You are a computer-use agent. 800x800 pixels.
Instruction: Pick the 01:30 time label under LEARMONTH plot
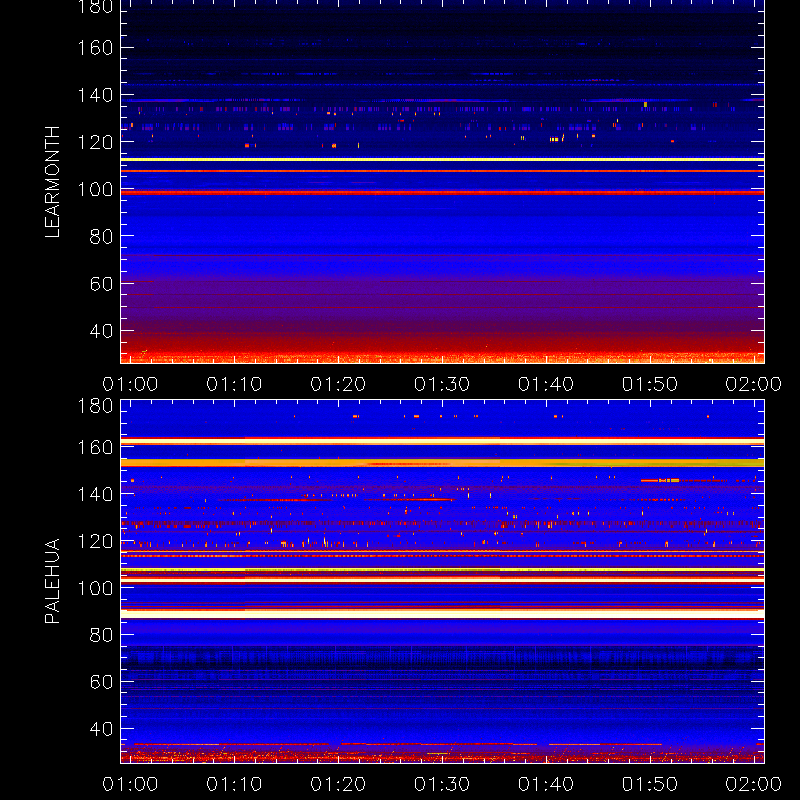pyautogui.click(x=442, y=384)
